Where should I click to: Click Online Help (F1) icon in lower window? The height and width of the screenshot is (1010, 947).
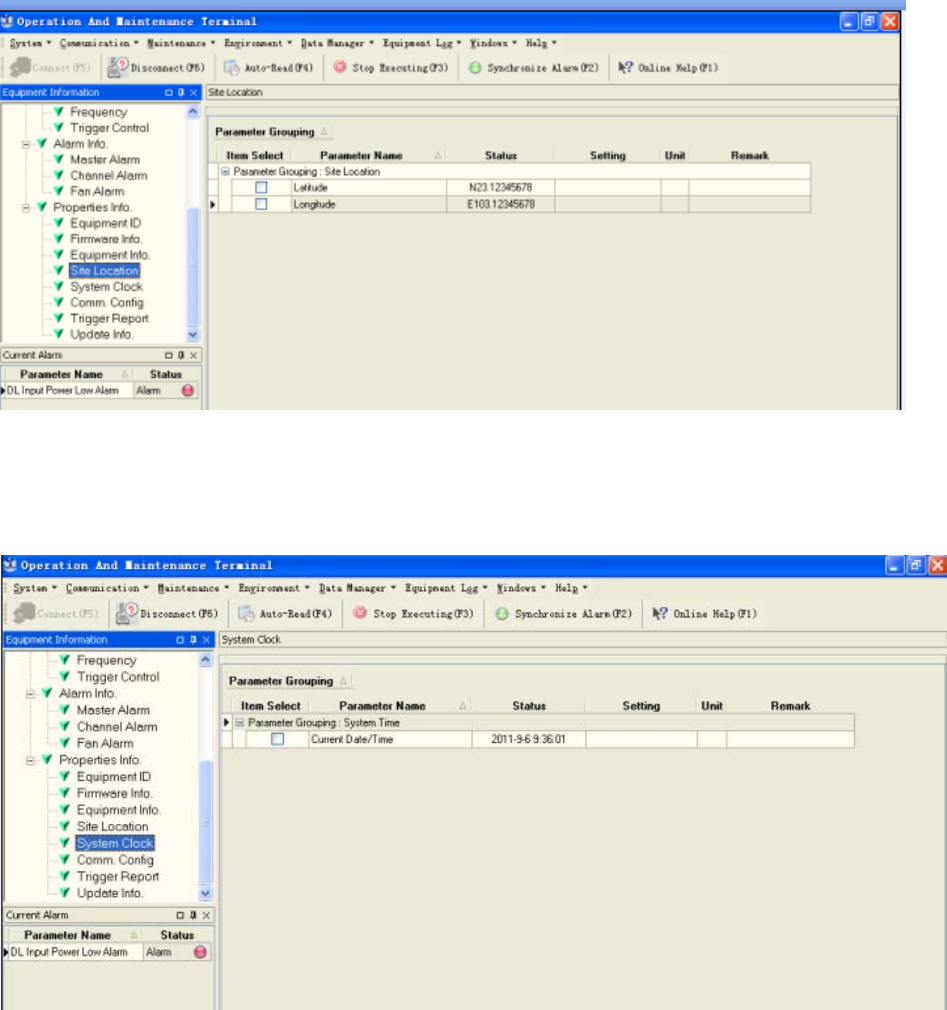point(660,614)
